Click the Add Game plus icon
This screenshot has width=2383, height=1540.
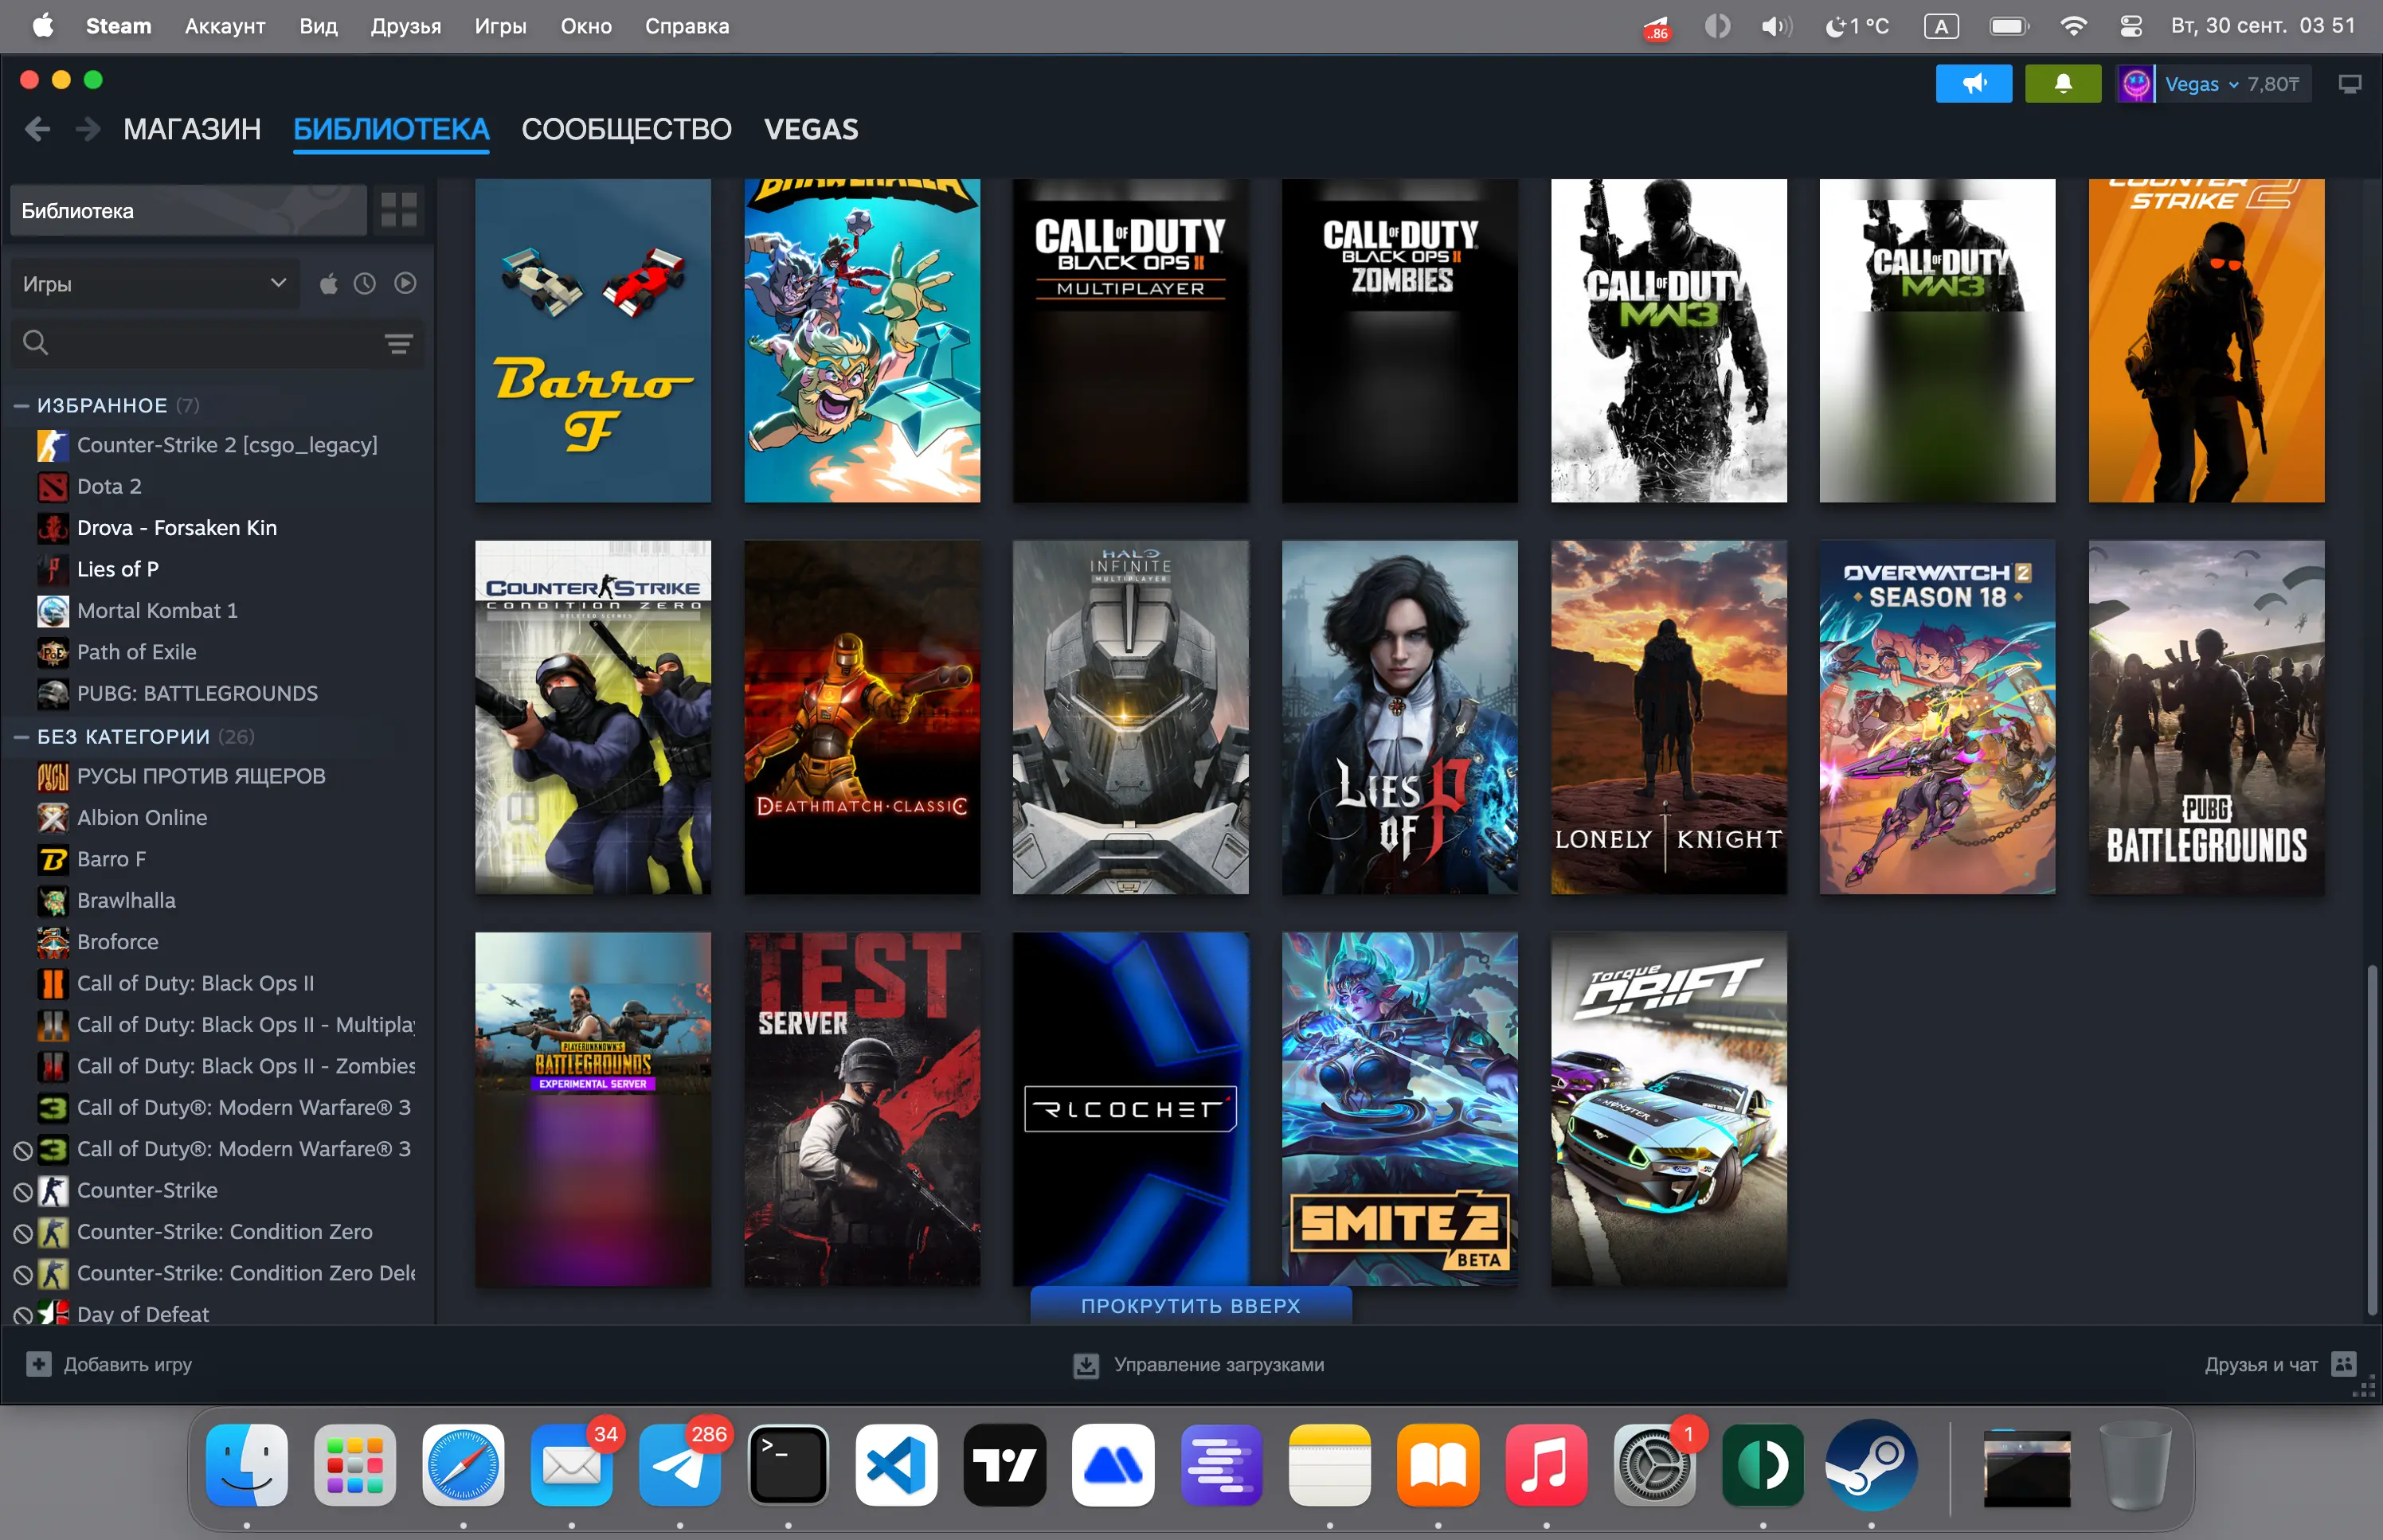(x=39, y=1364)
